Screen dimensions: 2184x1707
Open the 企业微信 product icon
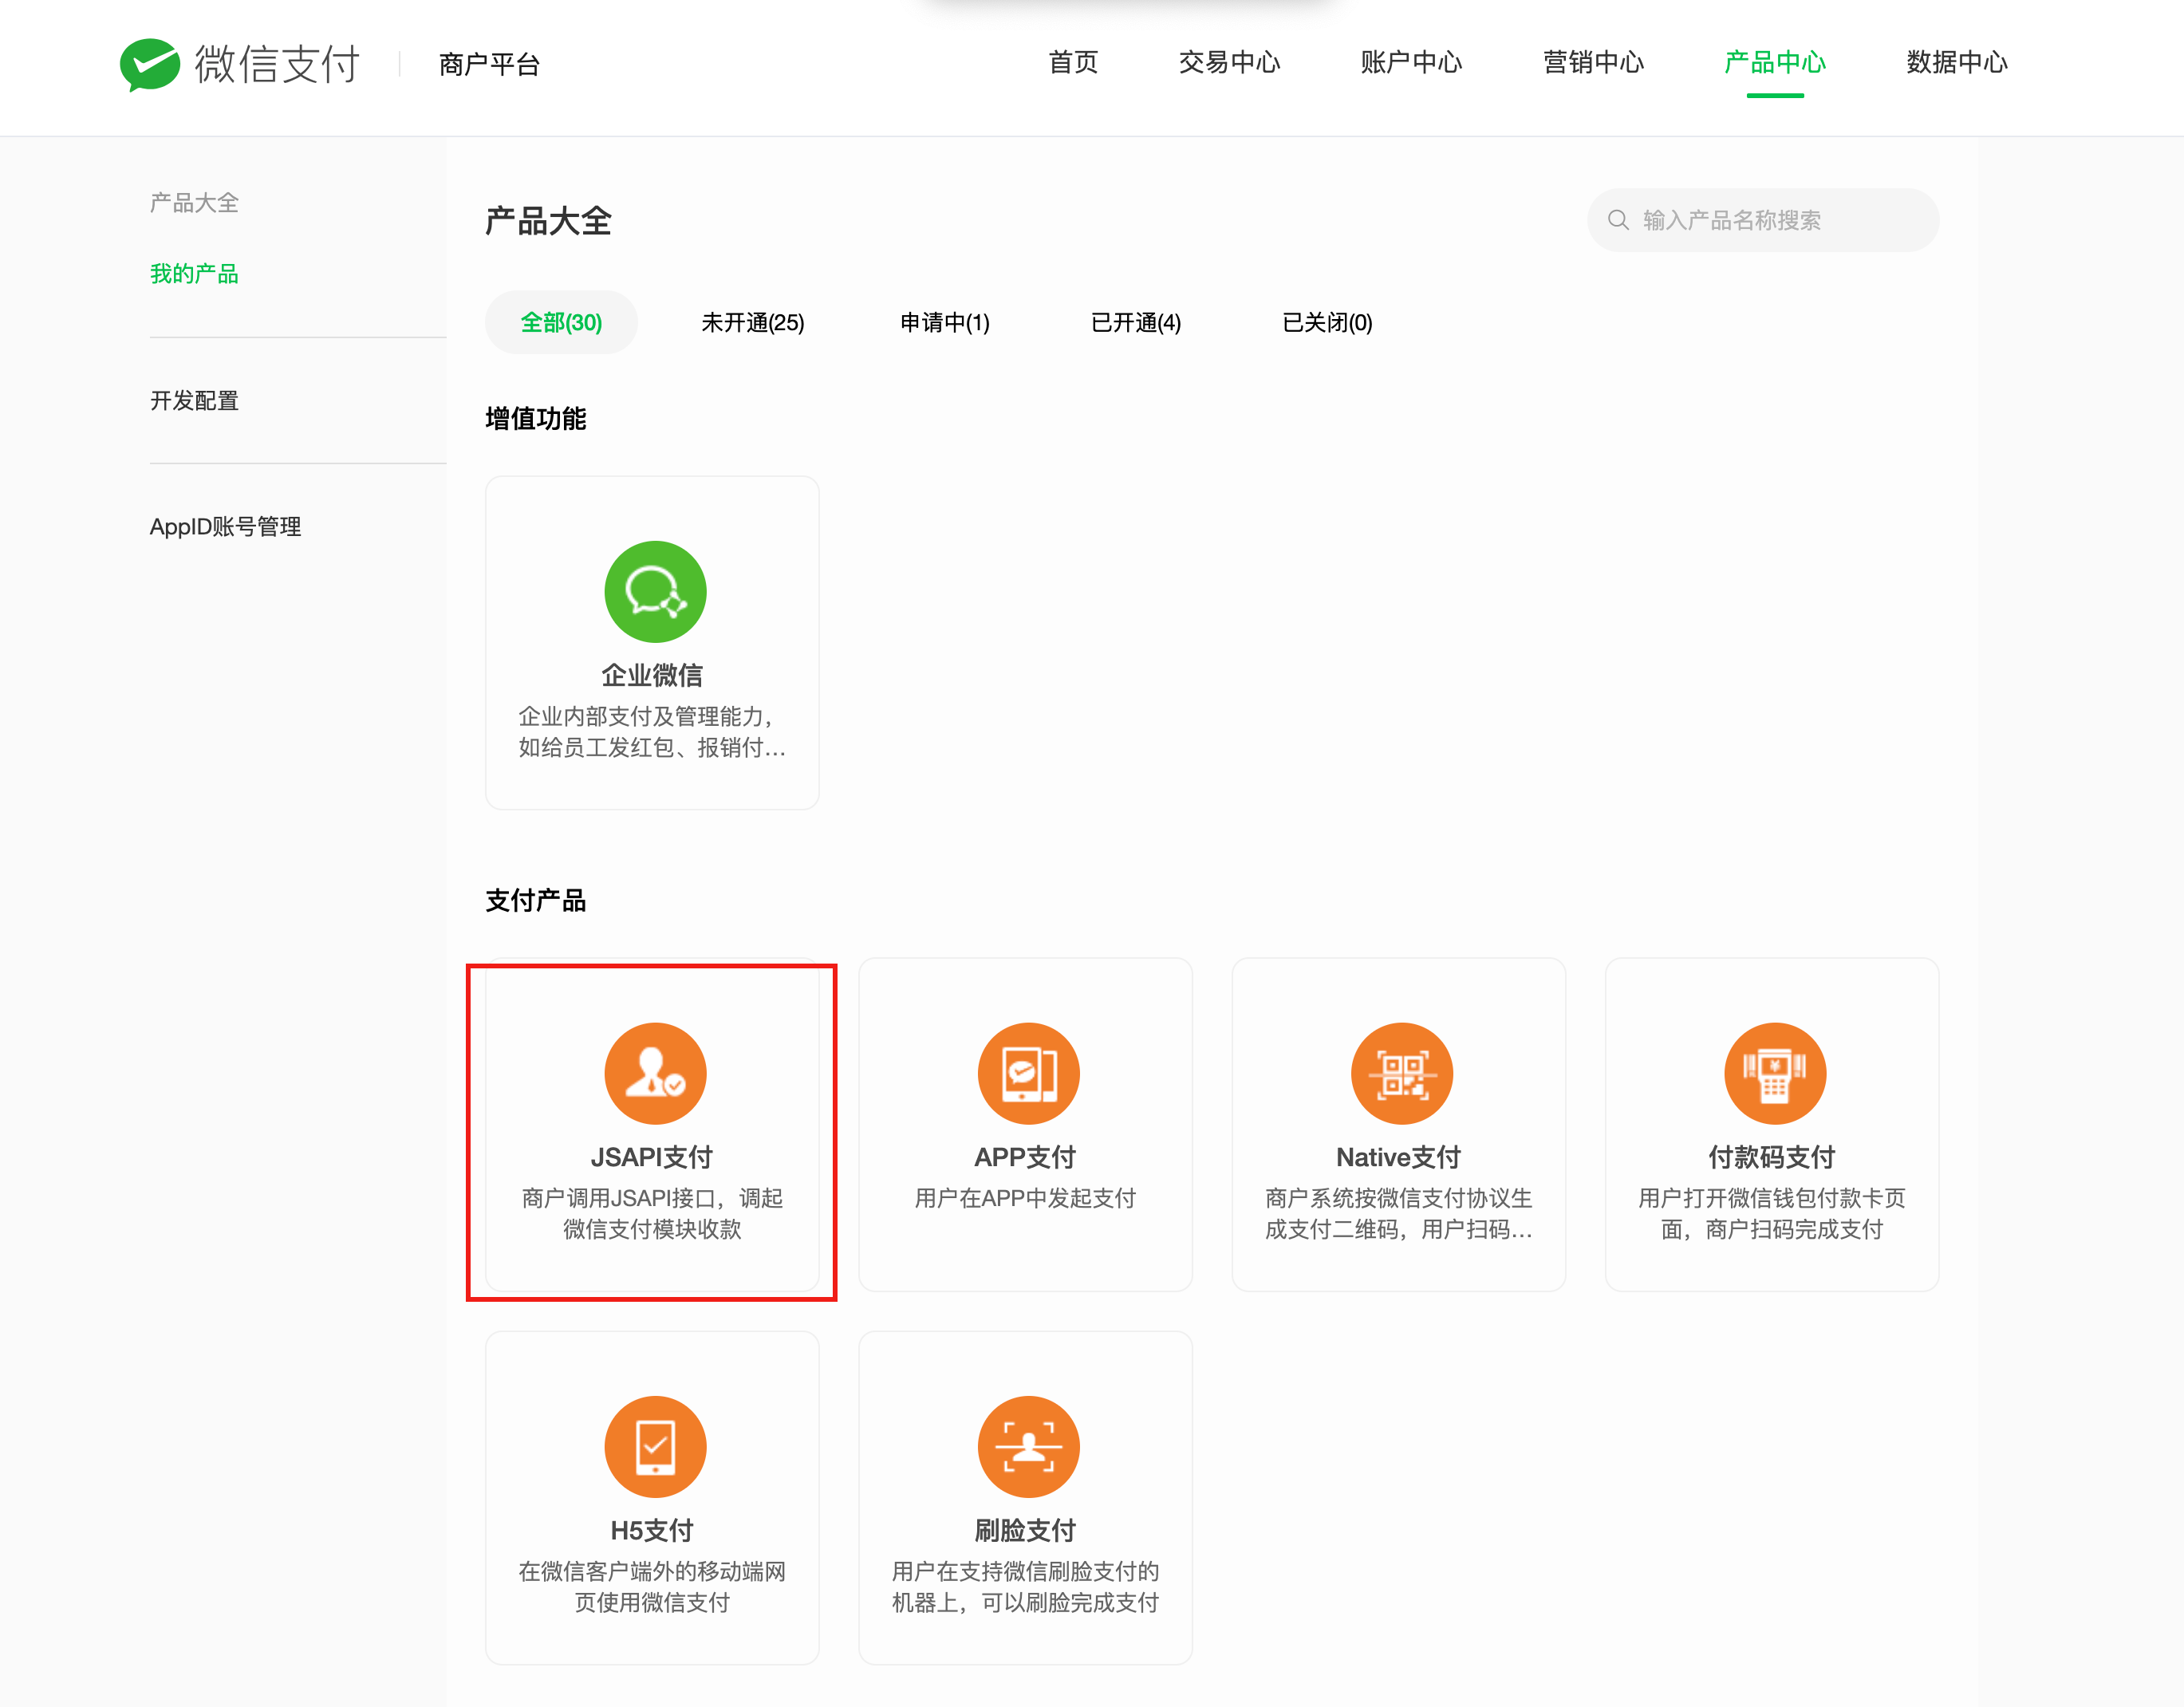click(x=654, y=591)
